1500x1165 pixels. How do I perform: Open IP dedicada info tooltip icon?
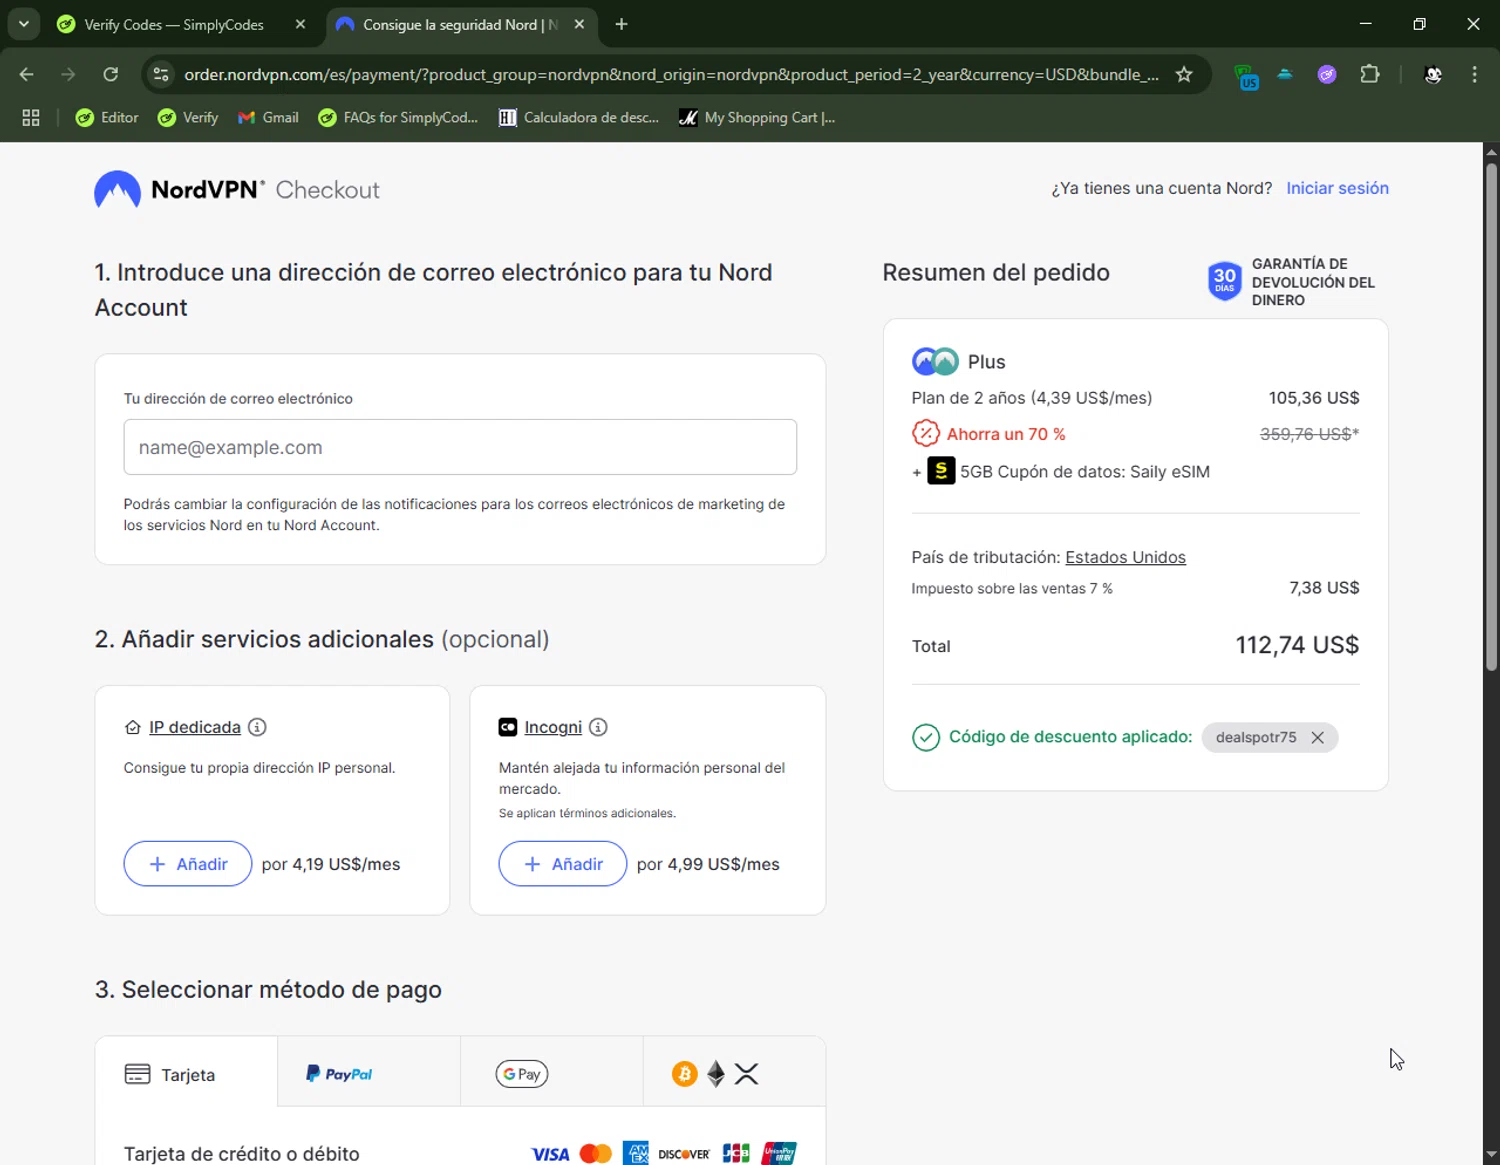click(x=257, y=727)
